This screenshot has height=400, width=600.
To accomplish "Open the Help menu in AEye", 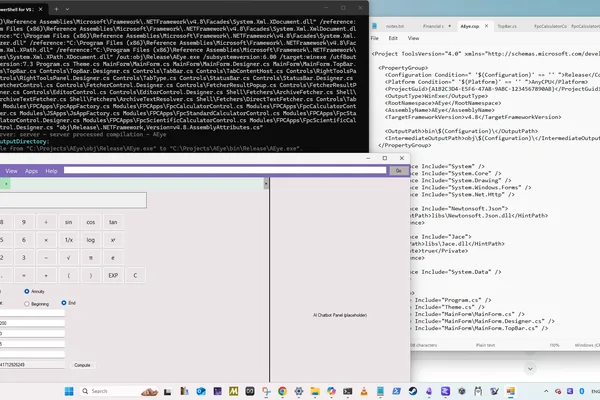I will pyautogui.click(x=51, y=171).
